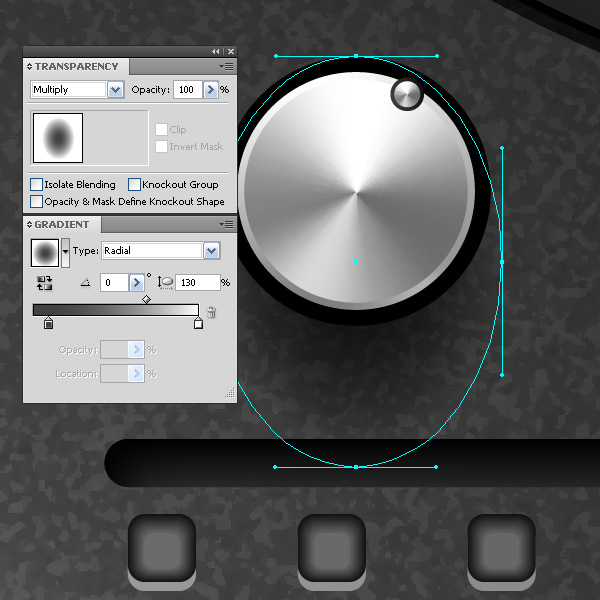
Task: Click the aspect ratio 130 field
Action: 198,283
